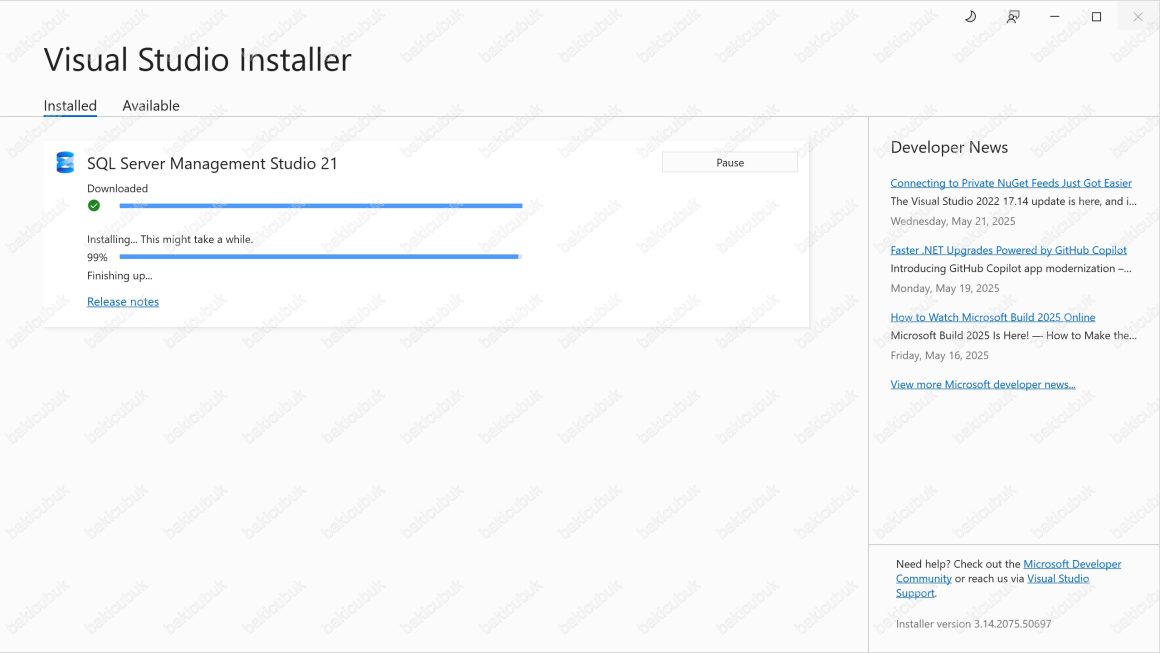Click the SQL Server Management Studio product icon
Screen dimensions: 1160x653
65,162
